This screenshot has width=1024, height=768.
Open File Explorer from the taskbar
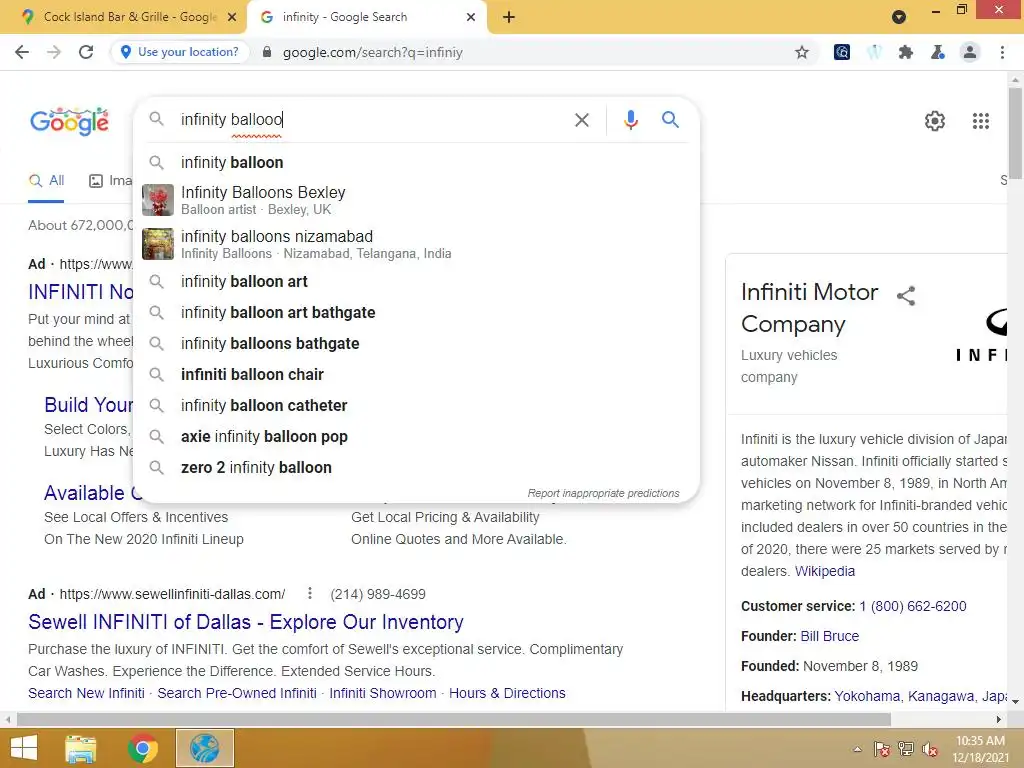click(x=81, y=748)
